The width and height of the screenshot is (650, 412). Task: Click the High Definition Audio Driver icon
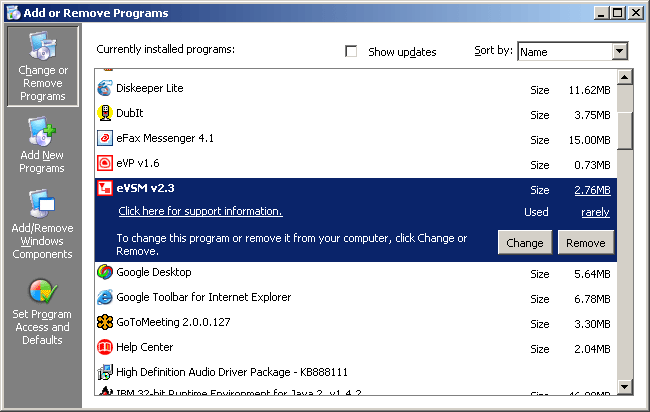[x=105, y=372]
